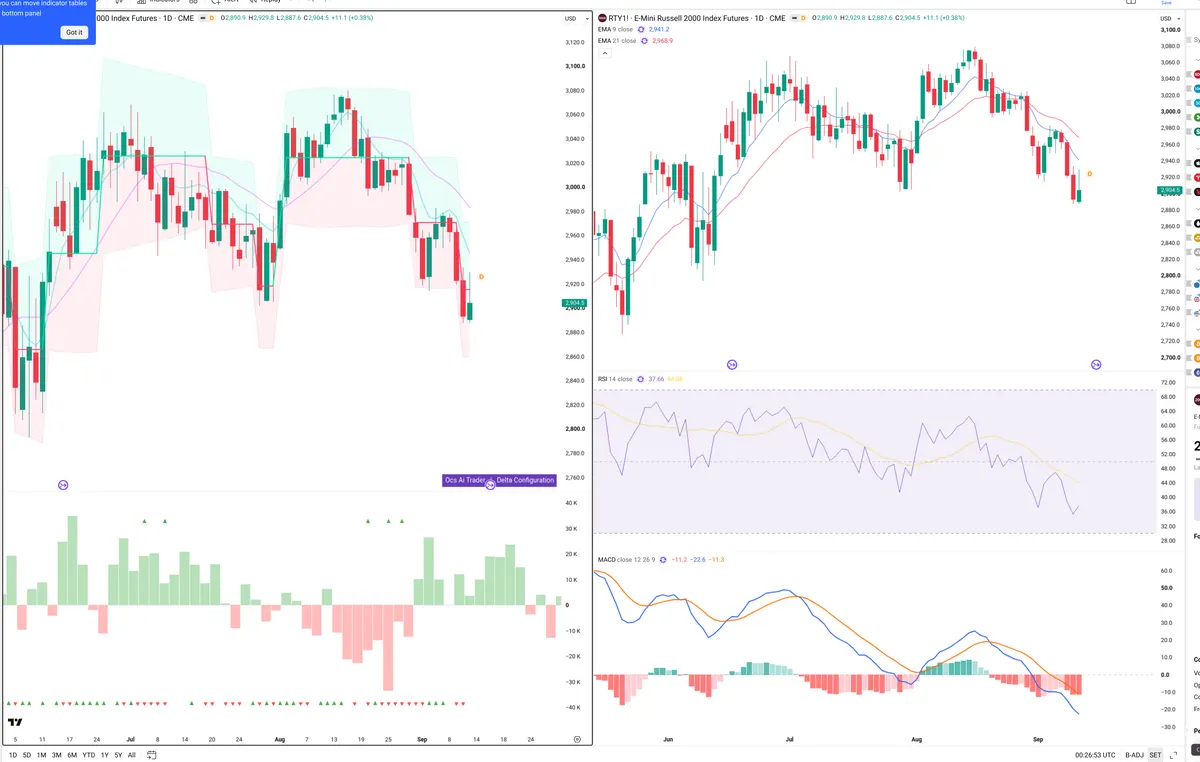Viewport: 1200px width, 762px height.
Task: Open the go to date calendar icon
Action: 150,755
